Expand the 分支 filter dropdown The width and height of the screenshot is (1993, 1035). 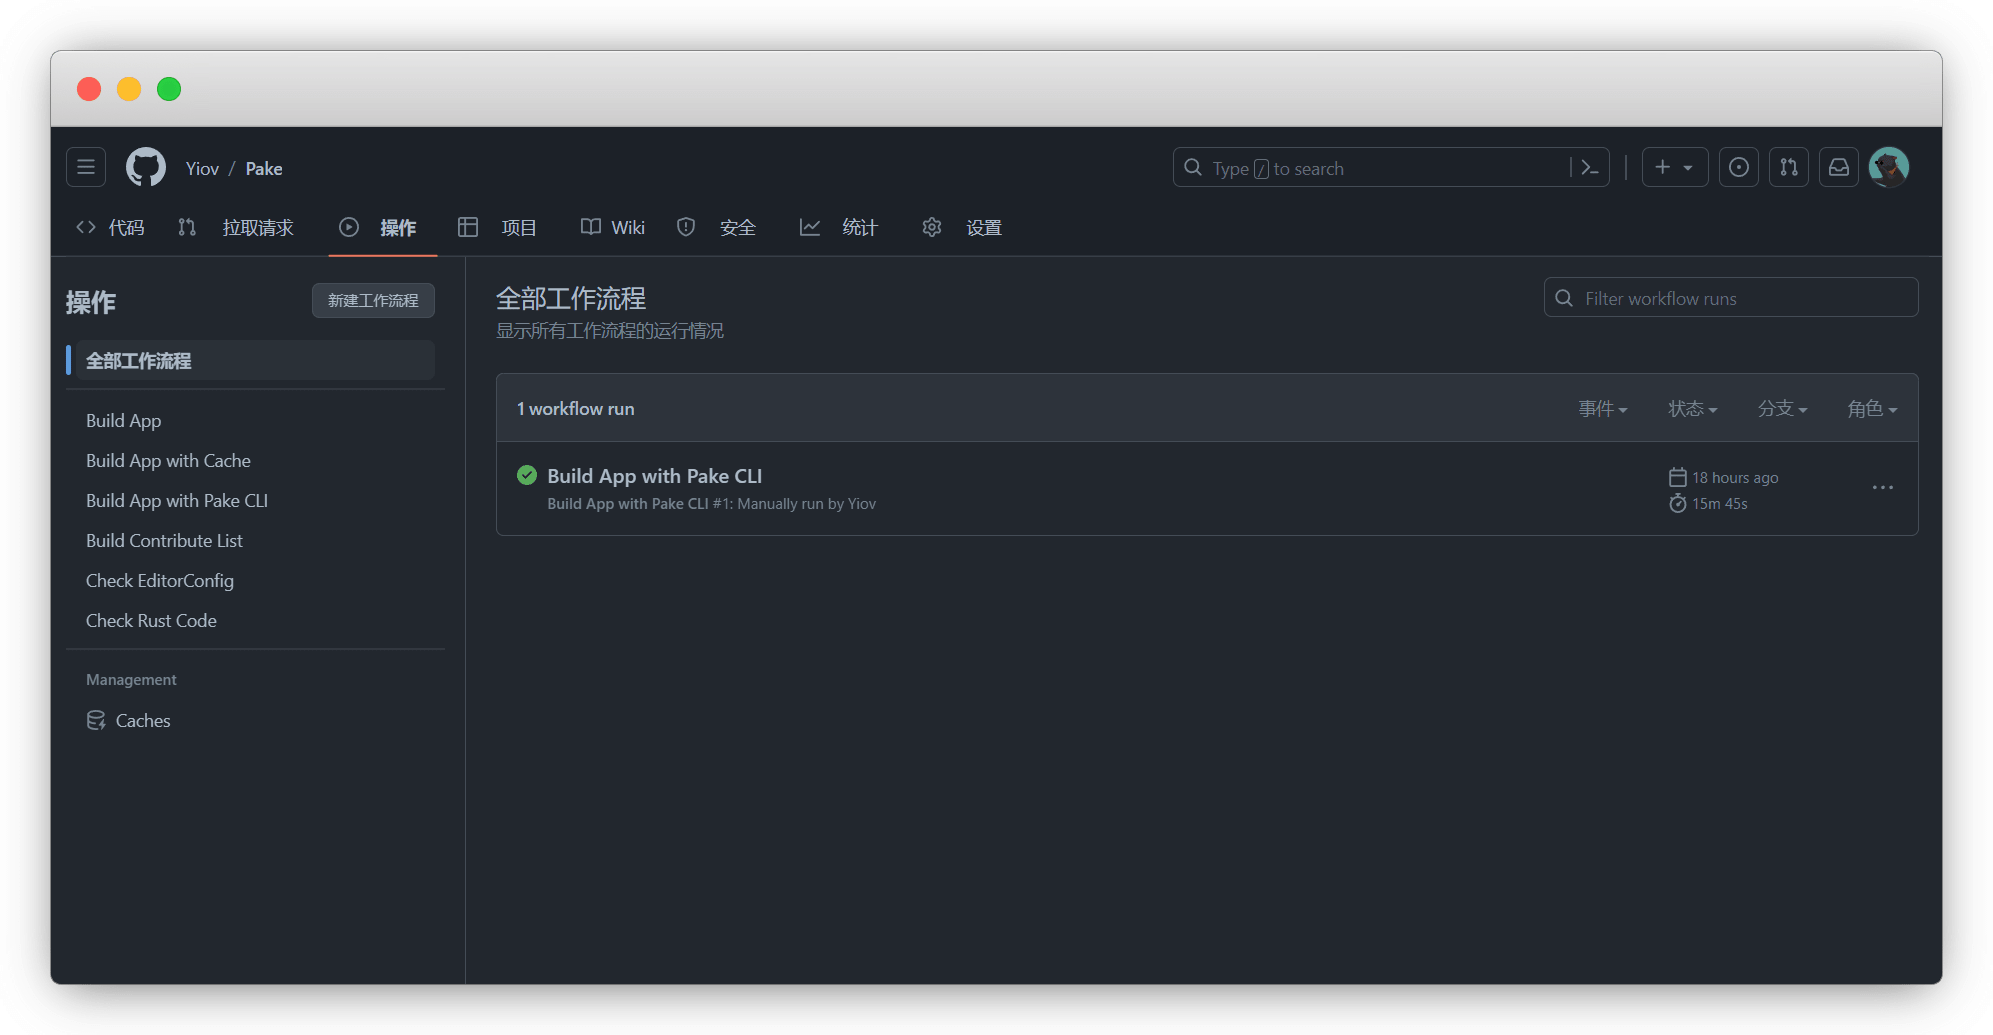pyautogui.click(x=1782, y=409)
